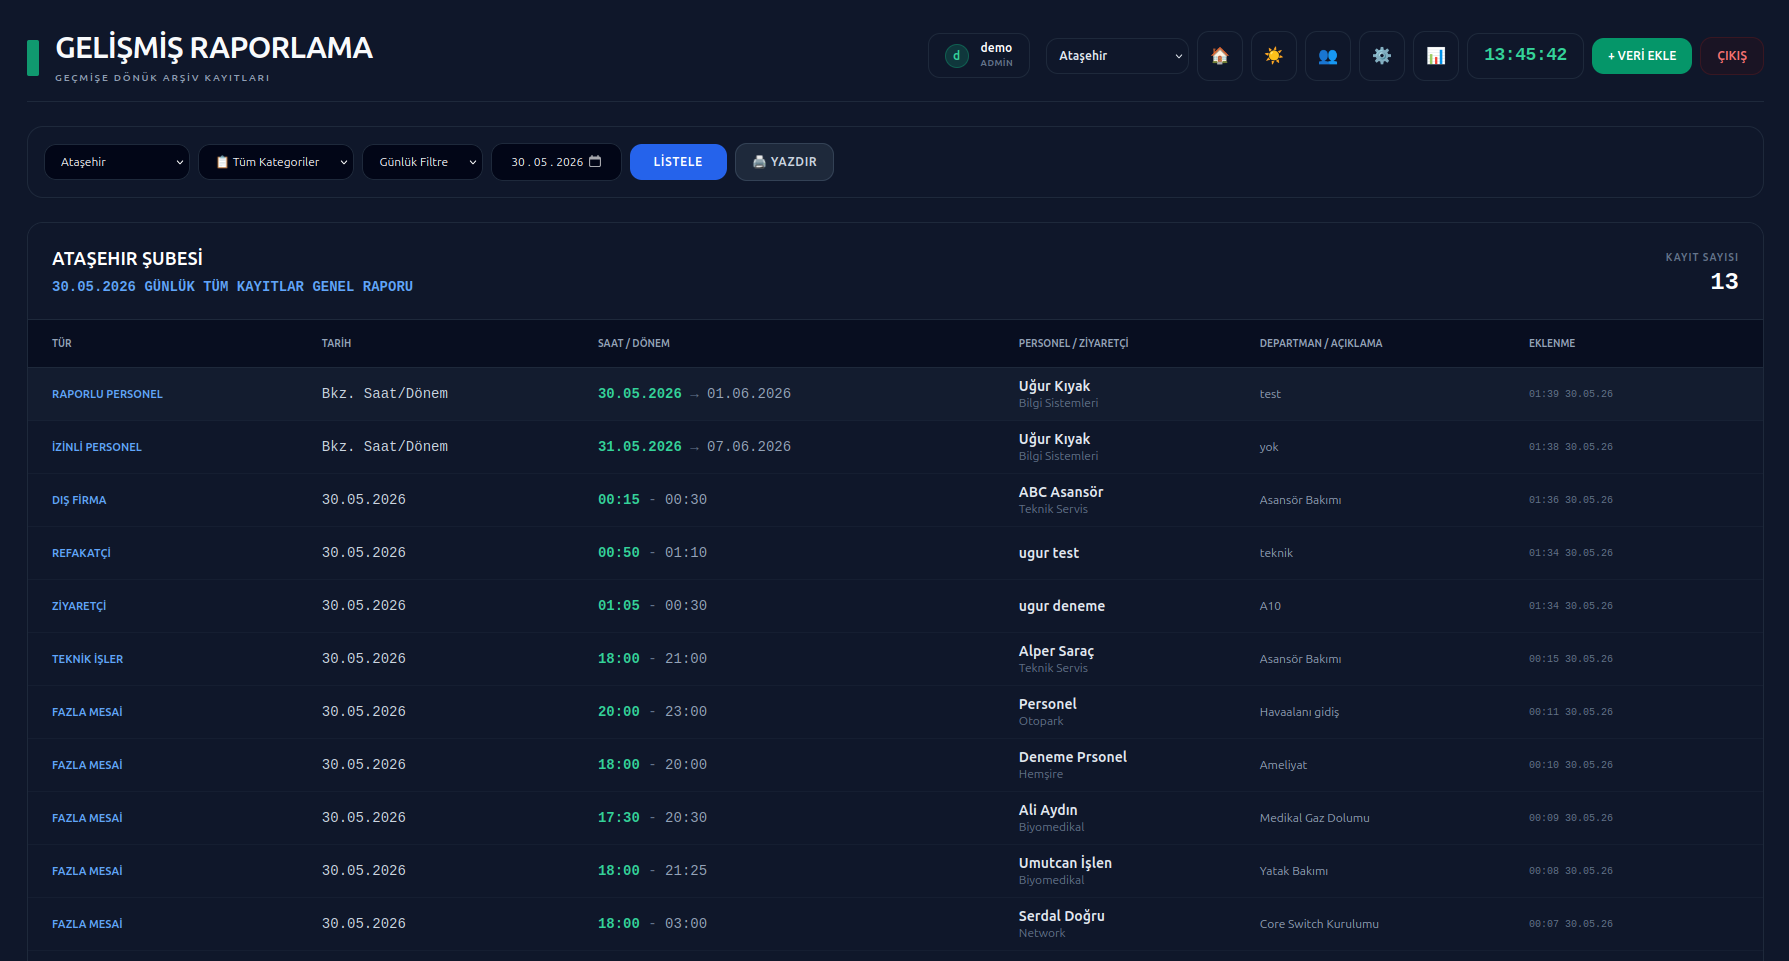Open the filter panel Ataşehir branch selector
Viewport: 1789px width, 961px height.
117,162
